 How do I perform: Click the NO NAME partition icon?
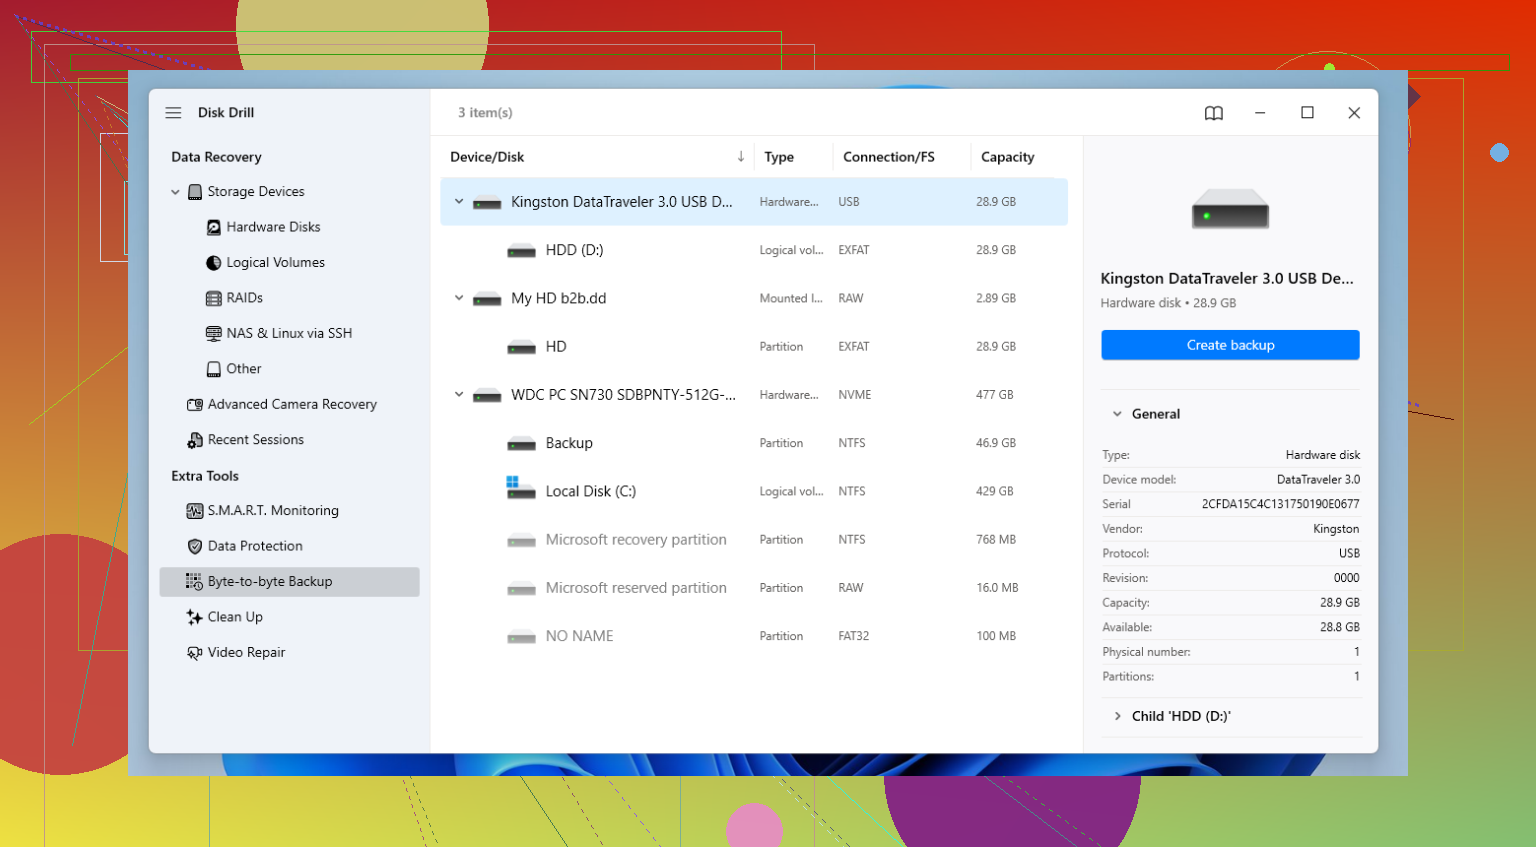point(521,637)
